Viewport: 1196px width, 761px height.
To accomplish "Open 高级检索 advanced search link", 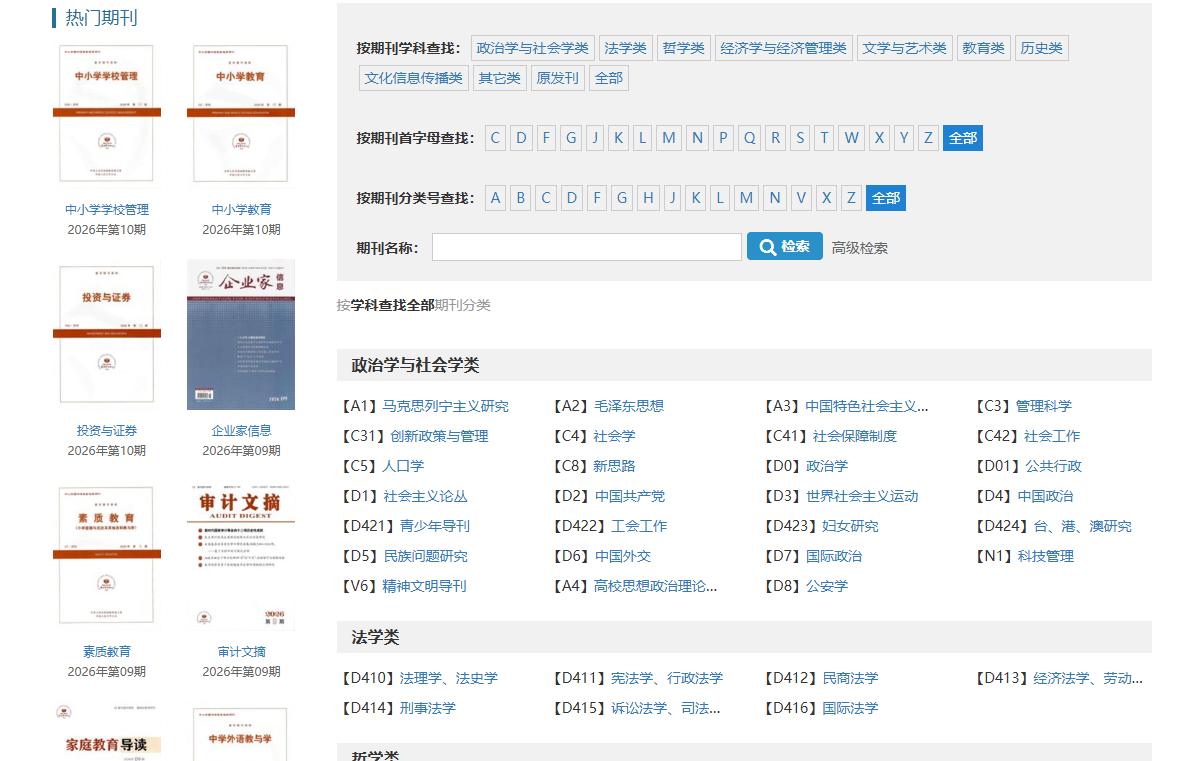I will pos(860,248).
